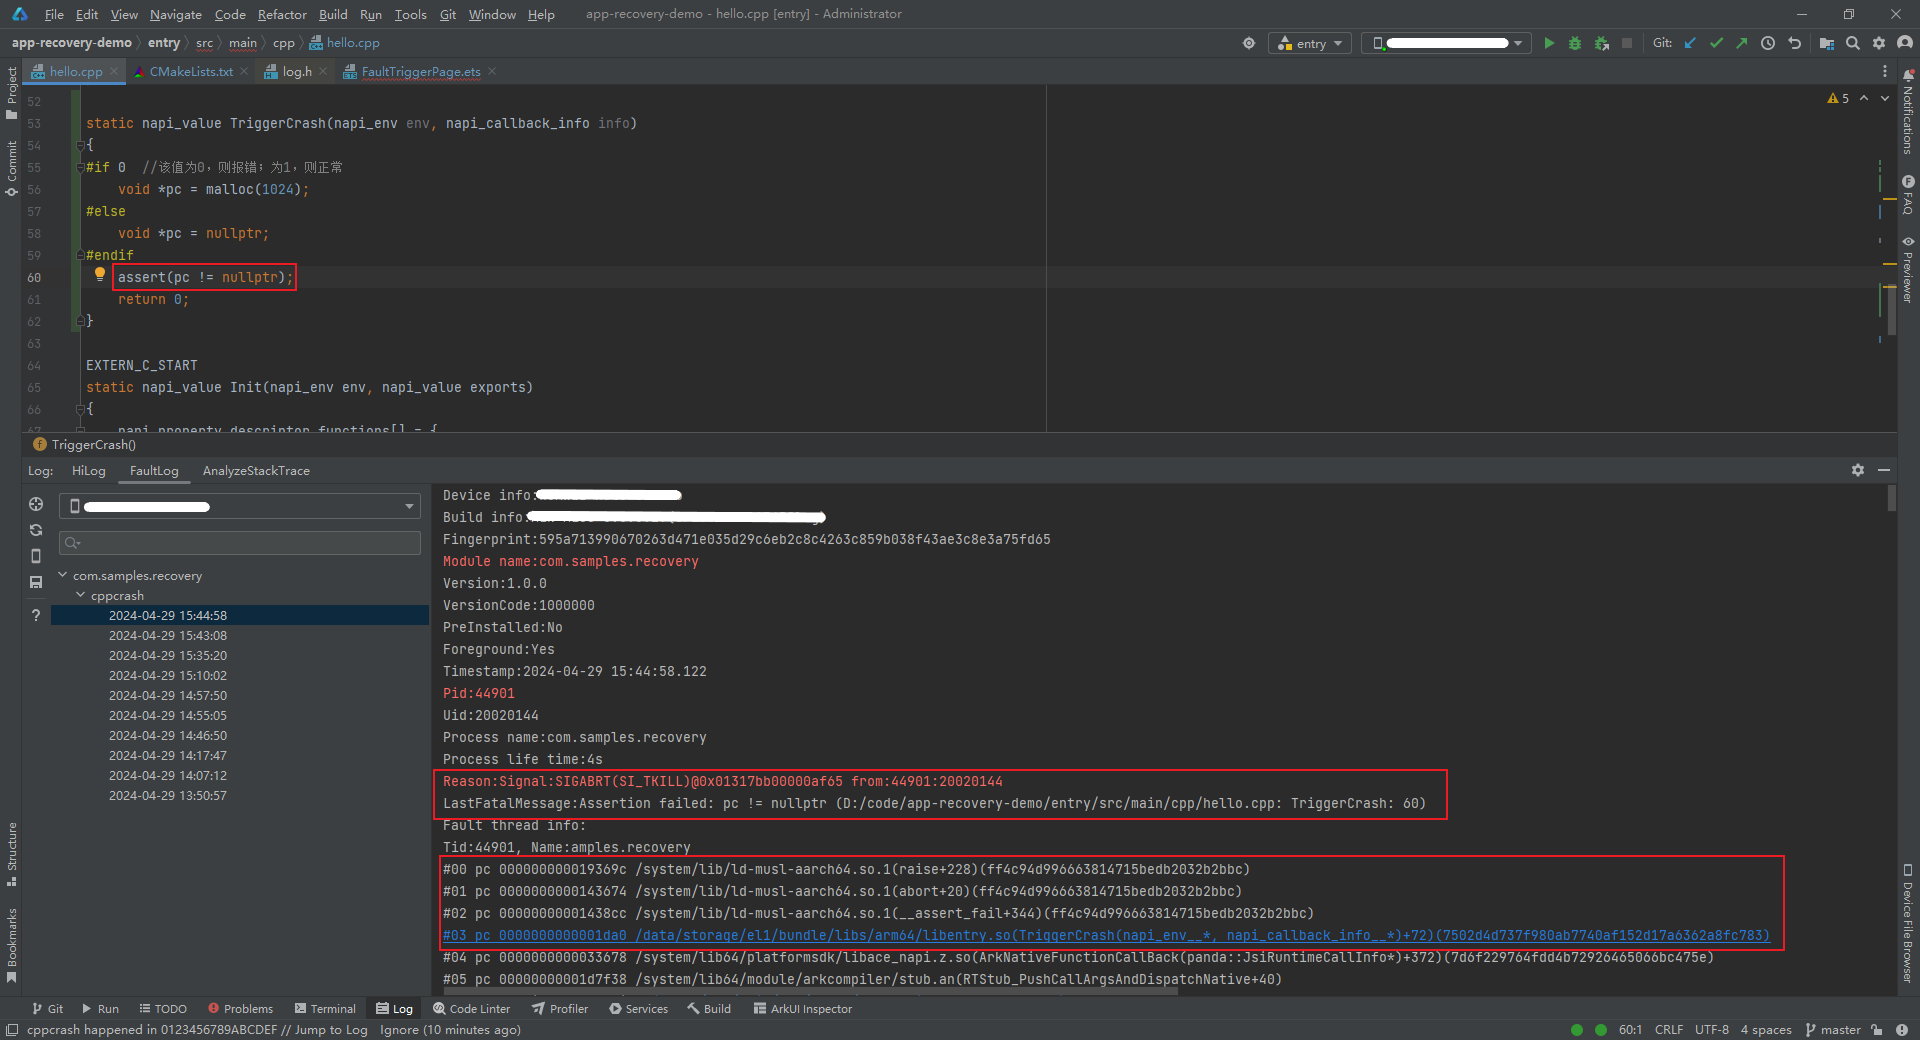
Task: Run the app with green play button
Action: 1549,43
